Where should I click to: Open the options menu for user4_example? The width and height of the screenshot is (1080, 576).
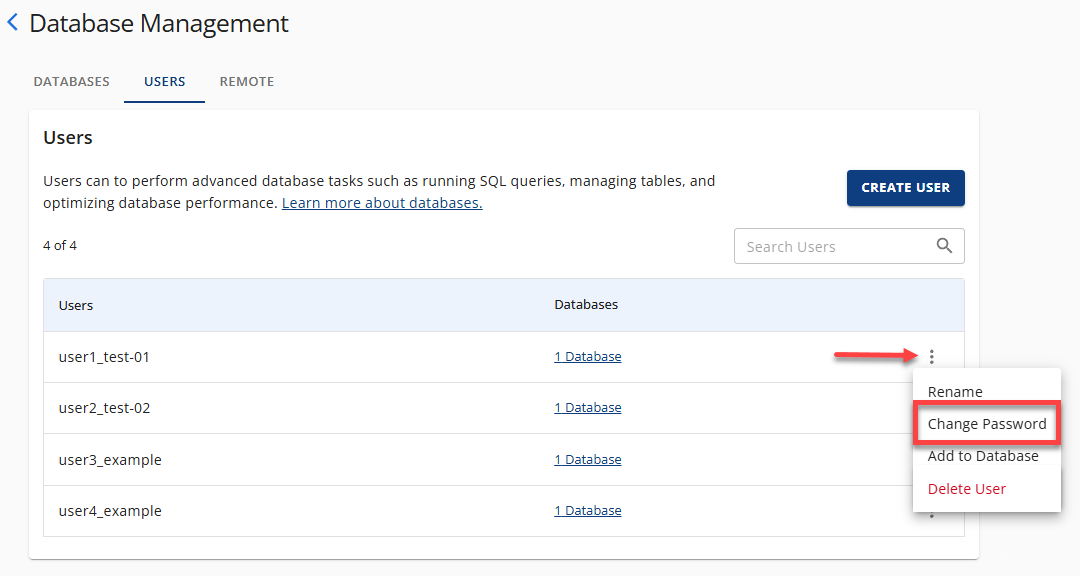(931, 511)
